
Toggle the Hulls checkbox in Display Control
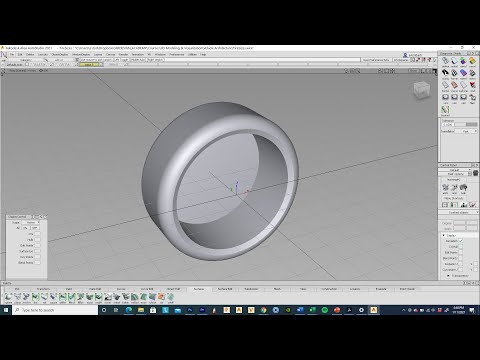37,240
